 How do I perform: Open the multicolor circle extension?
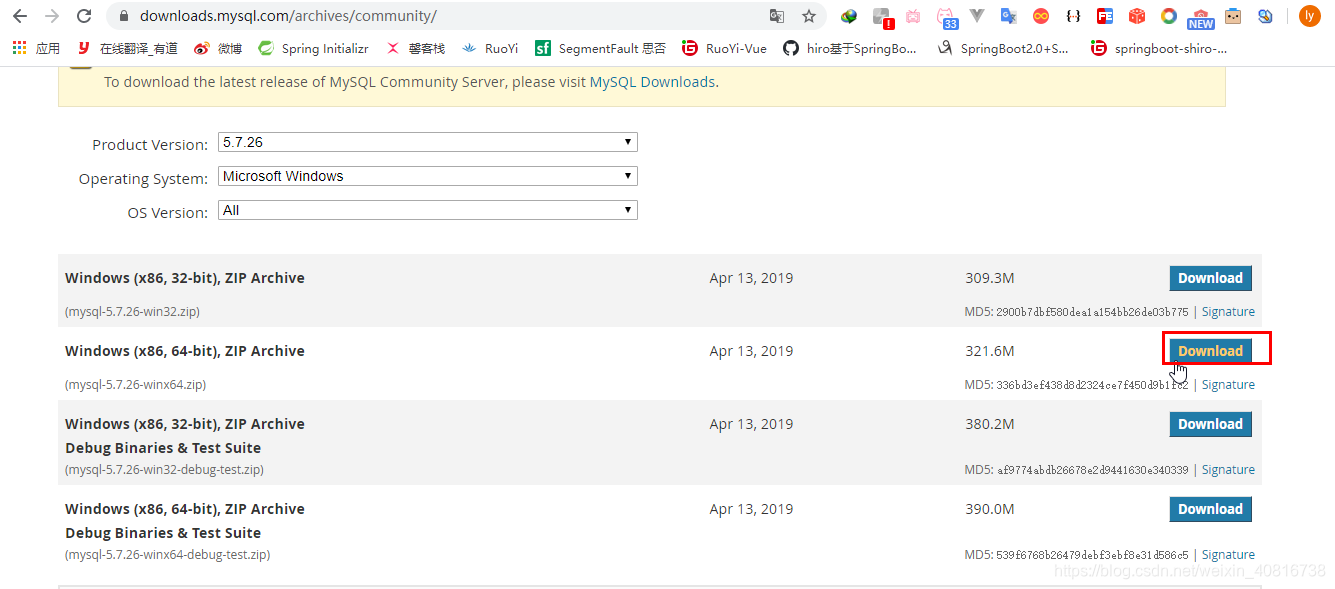[1169, 16]
